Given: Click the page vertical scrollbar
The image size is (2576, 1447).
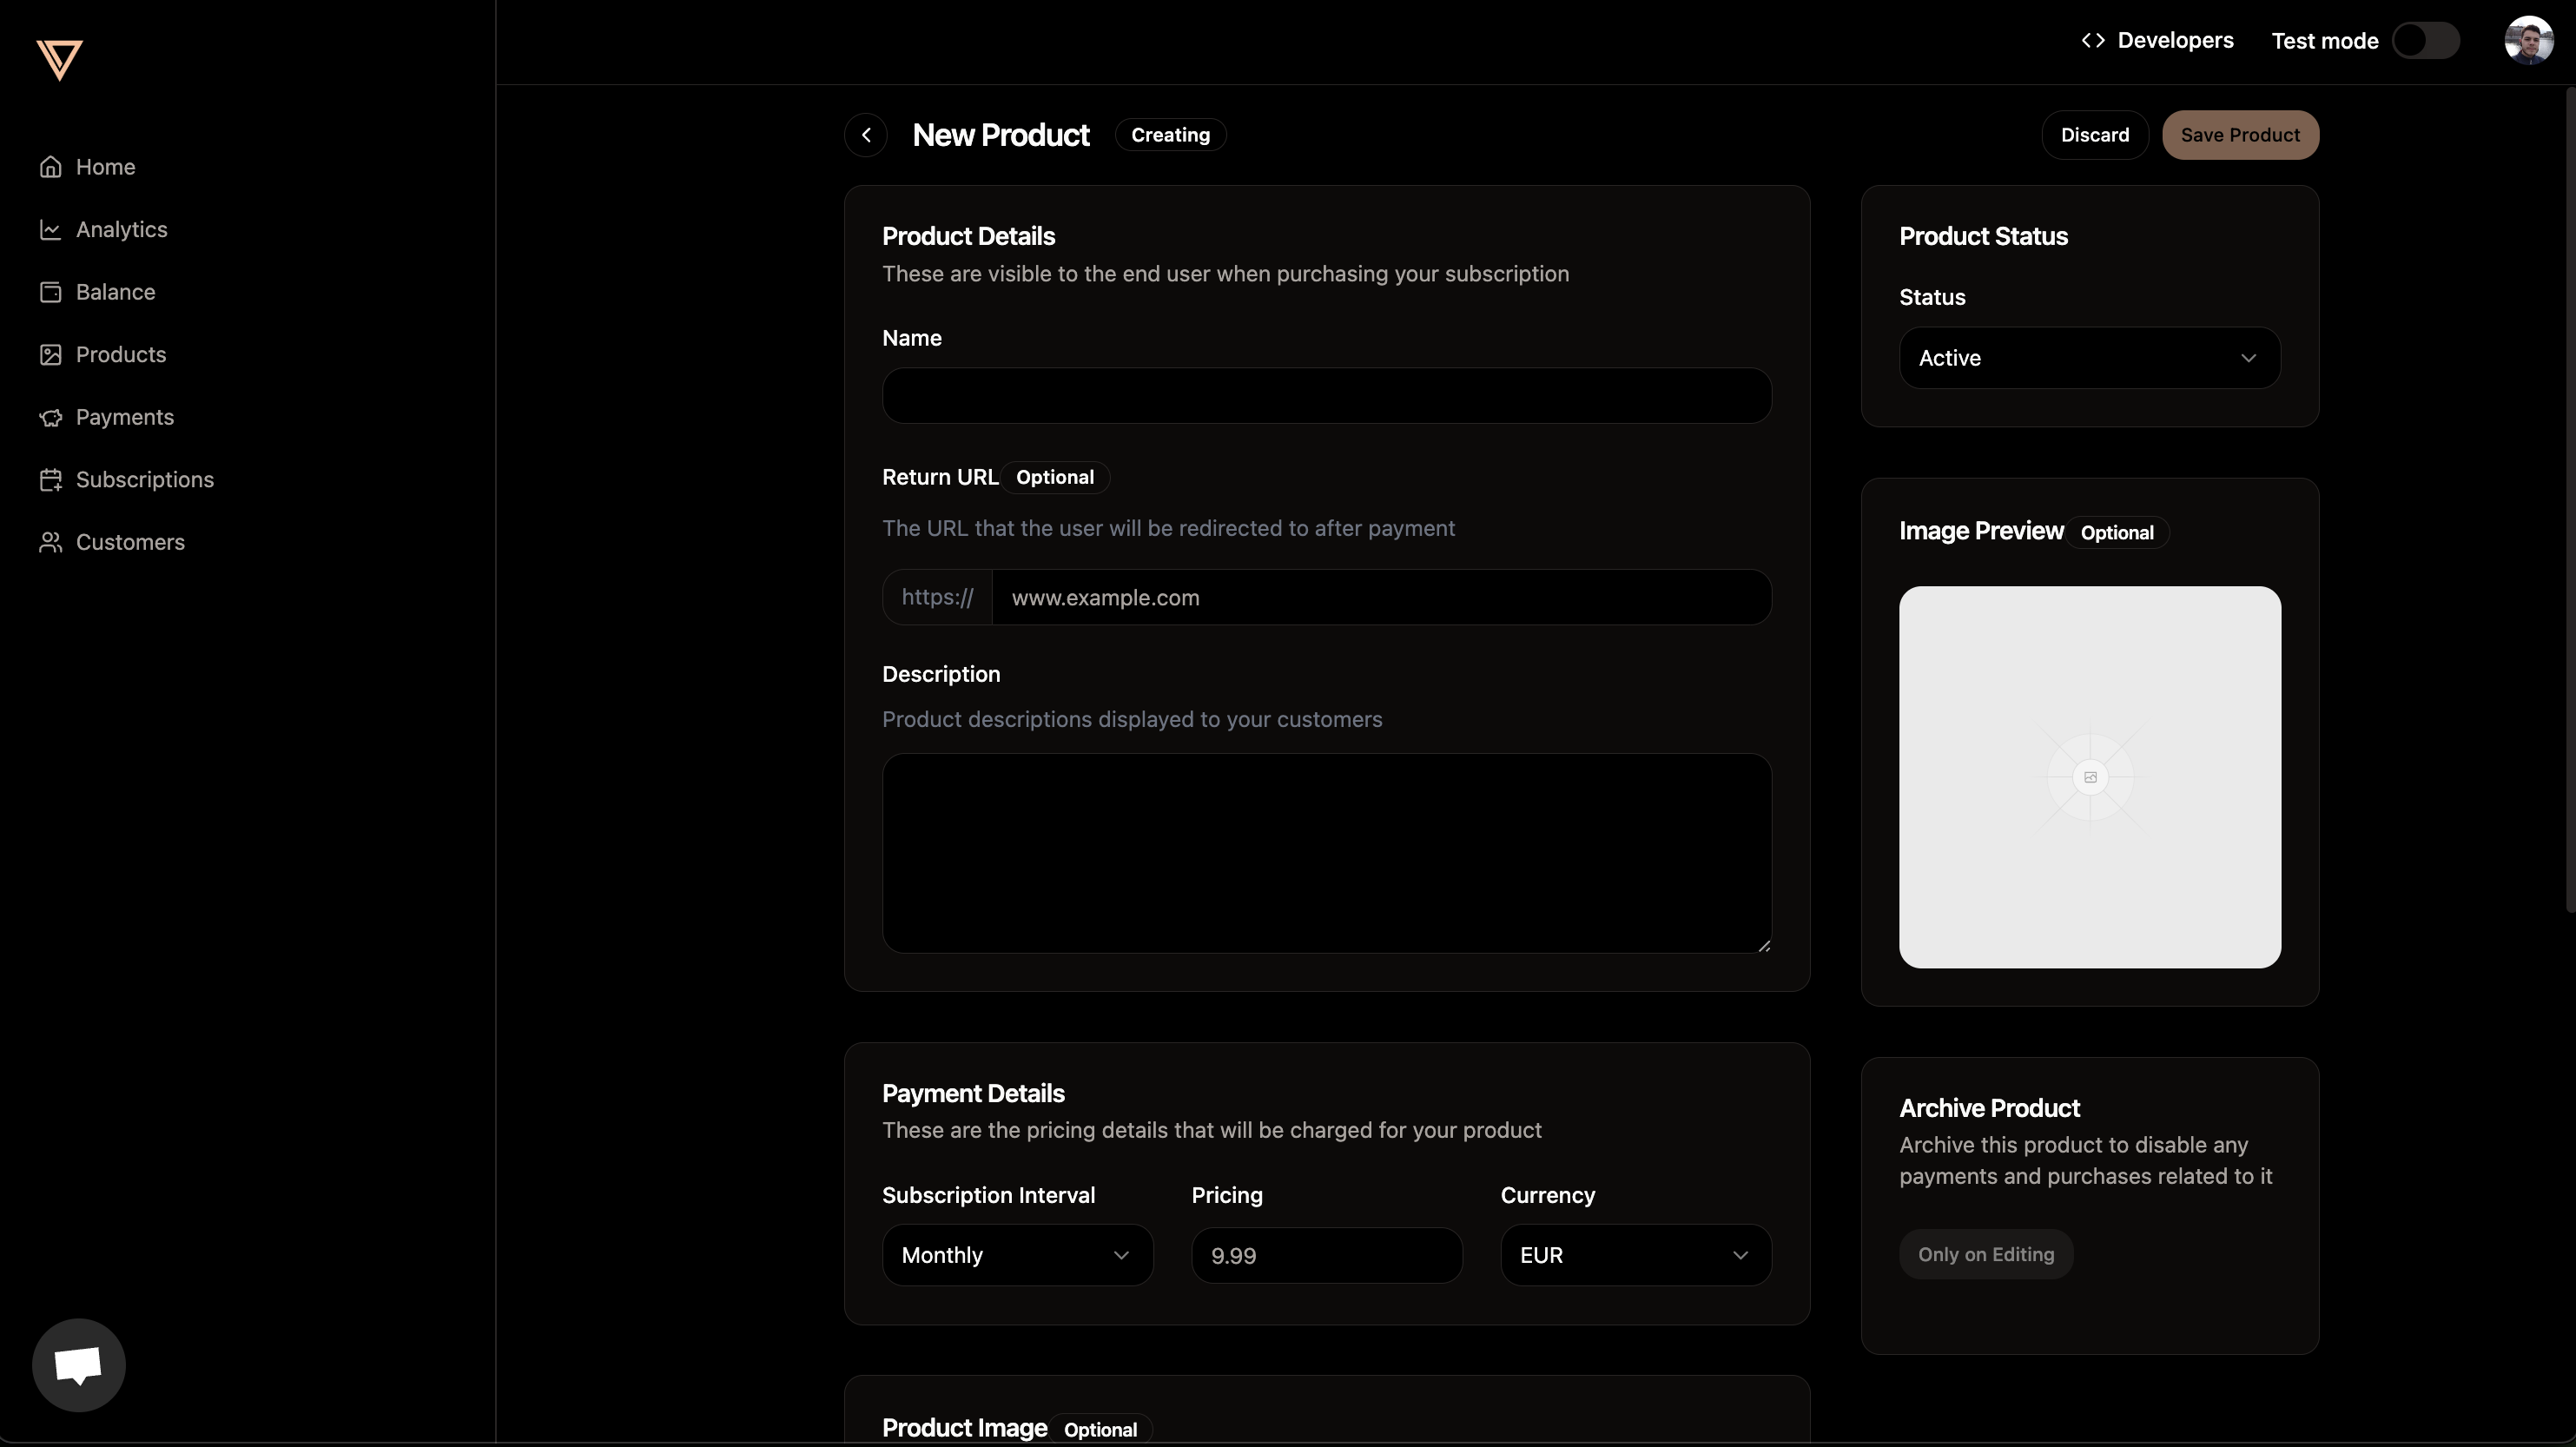Looking at the screenshot, I should point(2570,500).
